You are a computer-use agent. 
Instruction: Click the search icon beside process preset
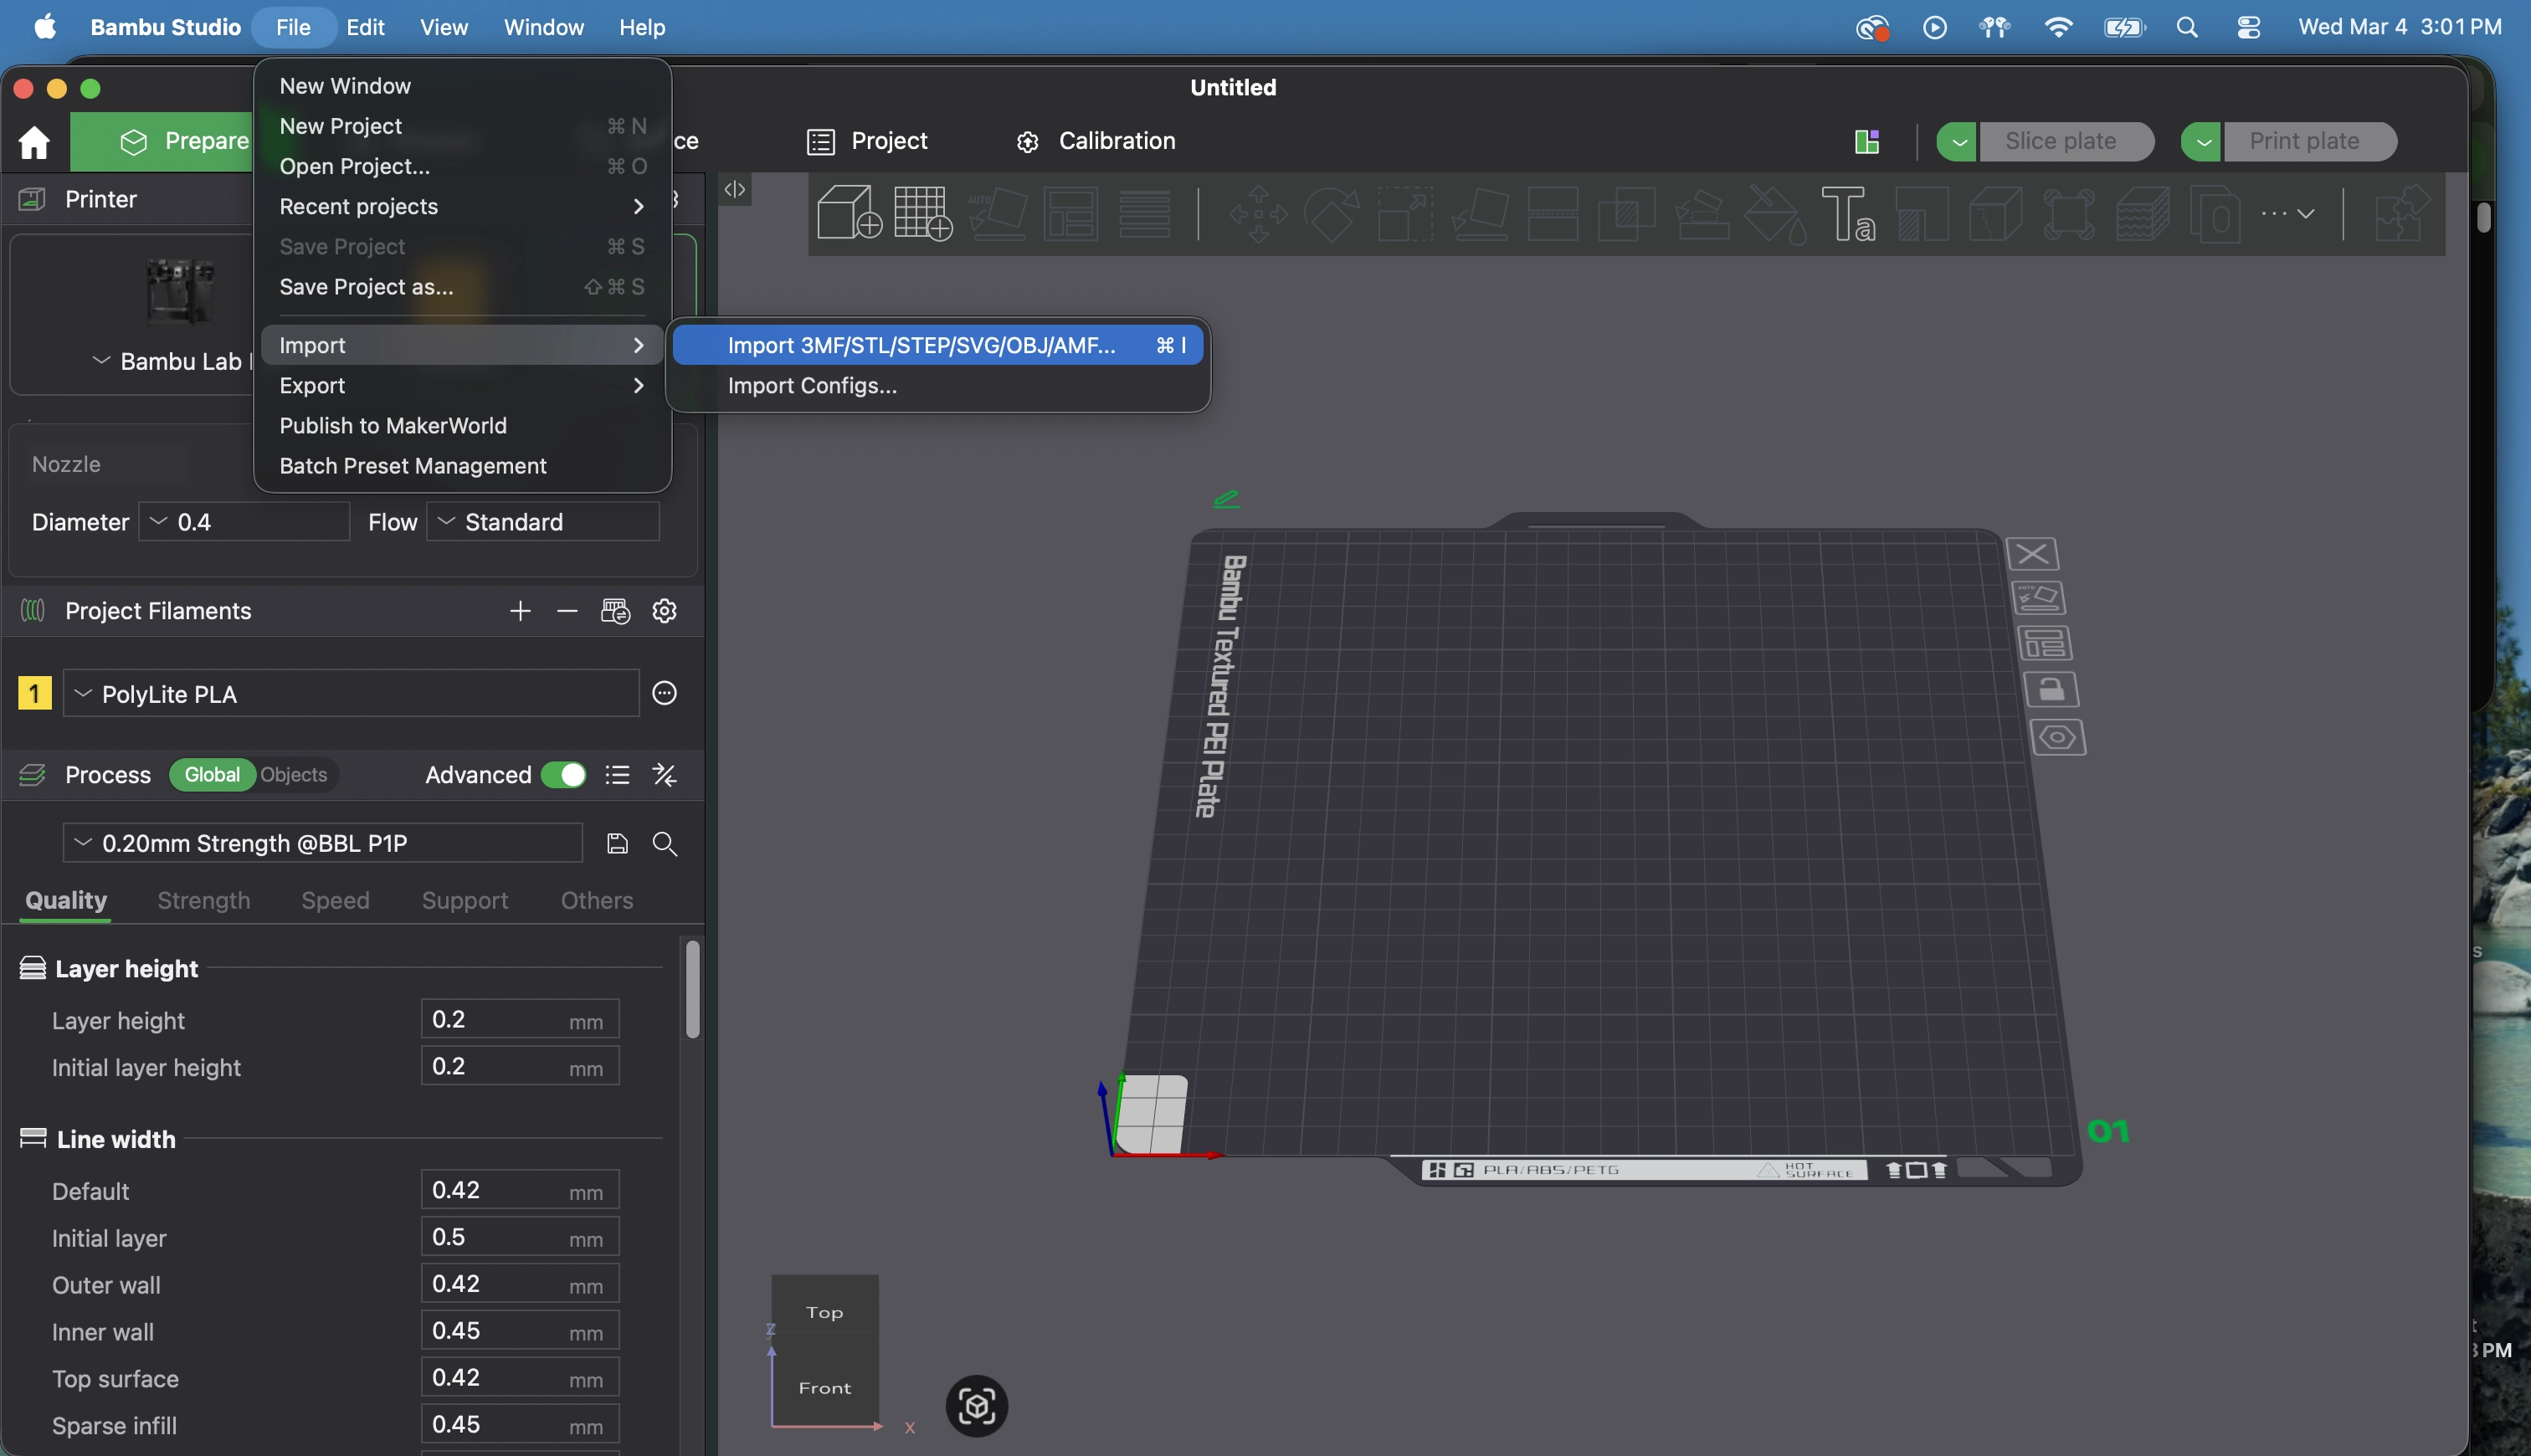664,843
